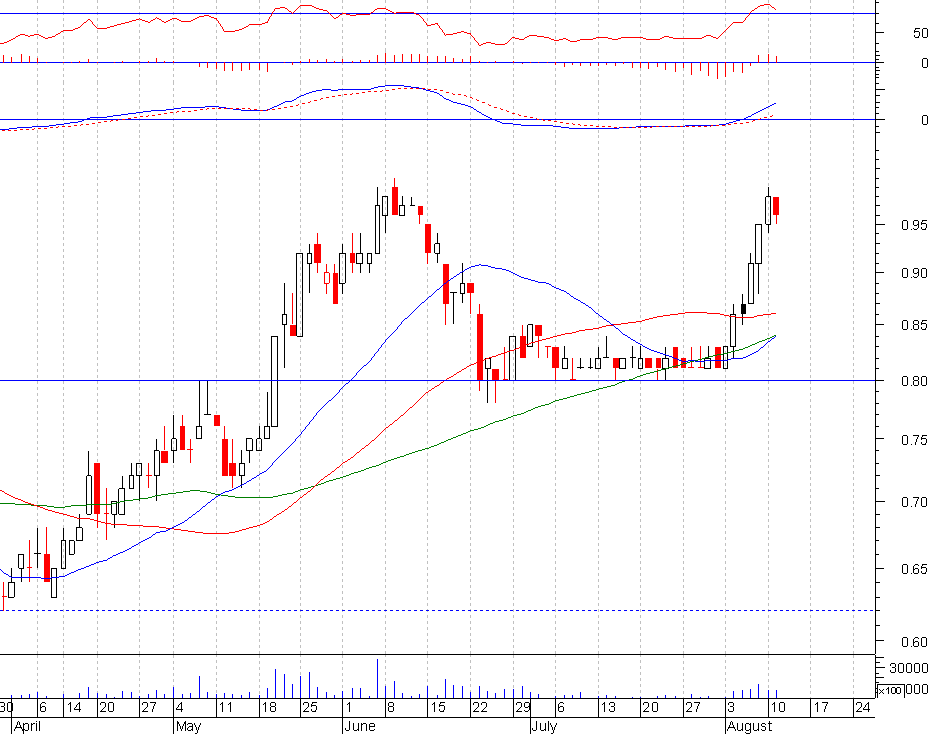Screen dimensions: 932x734
Task: Click the last red candlestick in August
Action: point(776,206)
